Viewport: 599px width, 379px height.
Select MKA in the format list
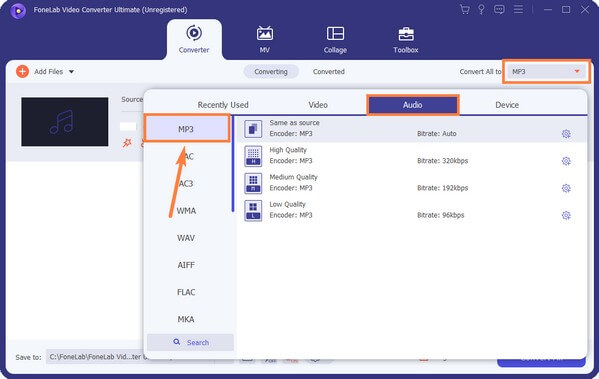coord(186,319)
